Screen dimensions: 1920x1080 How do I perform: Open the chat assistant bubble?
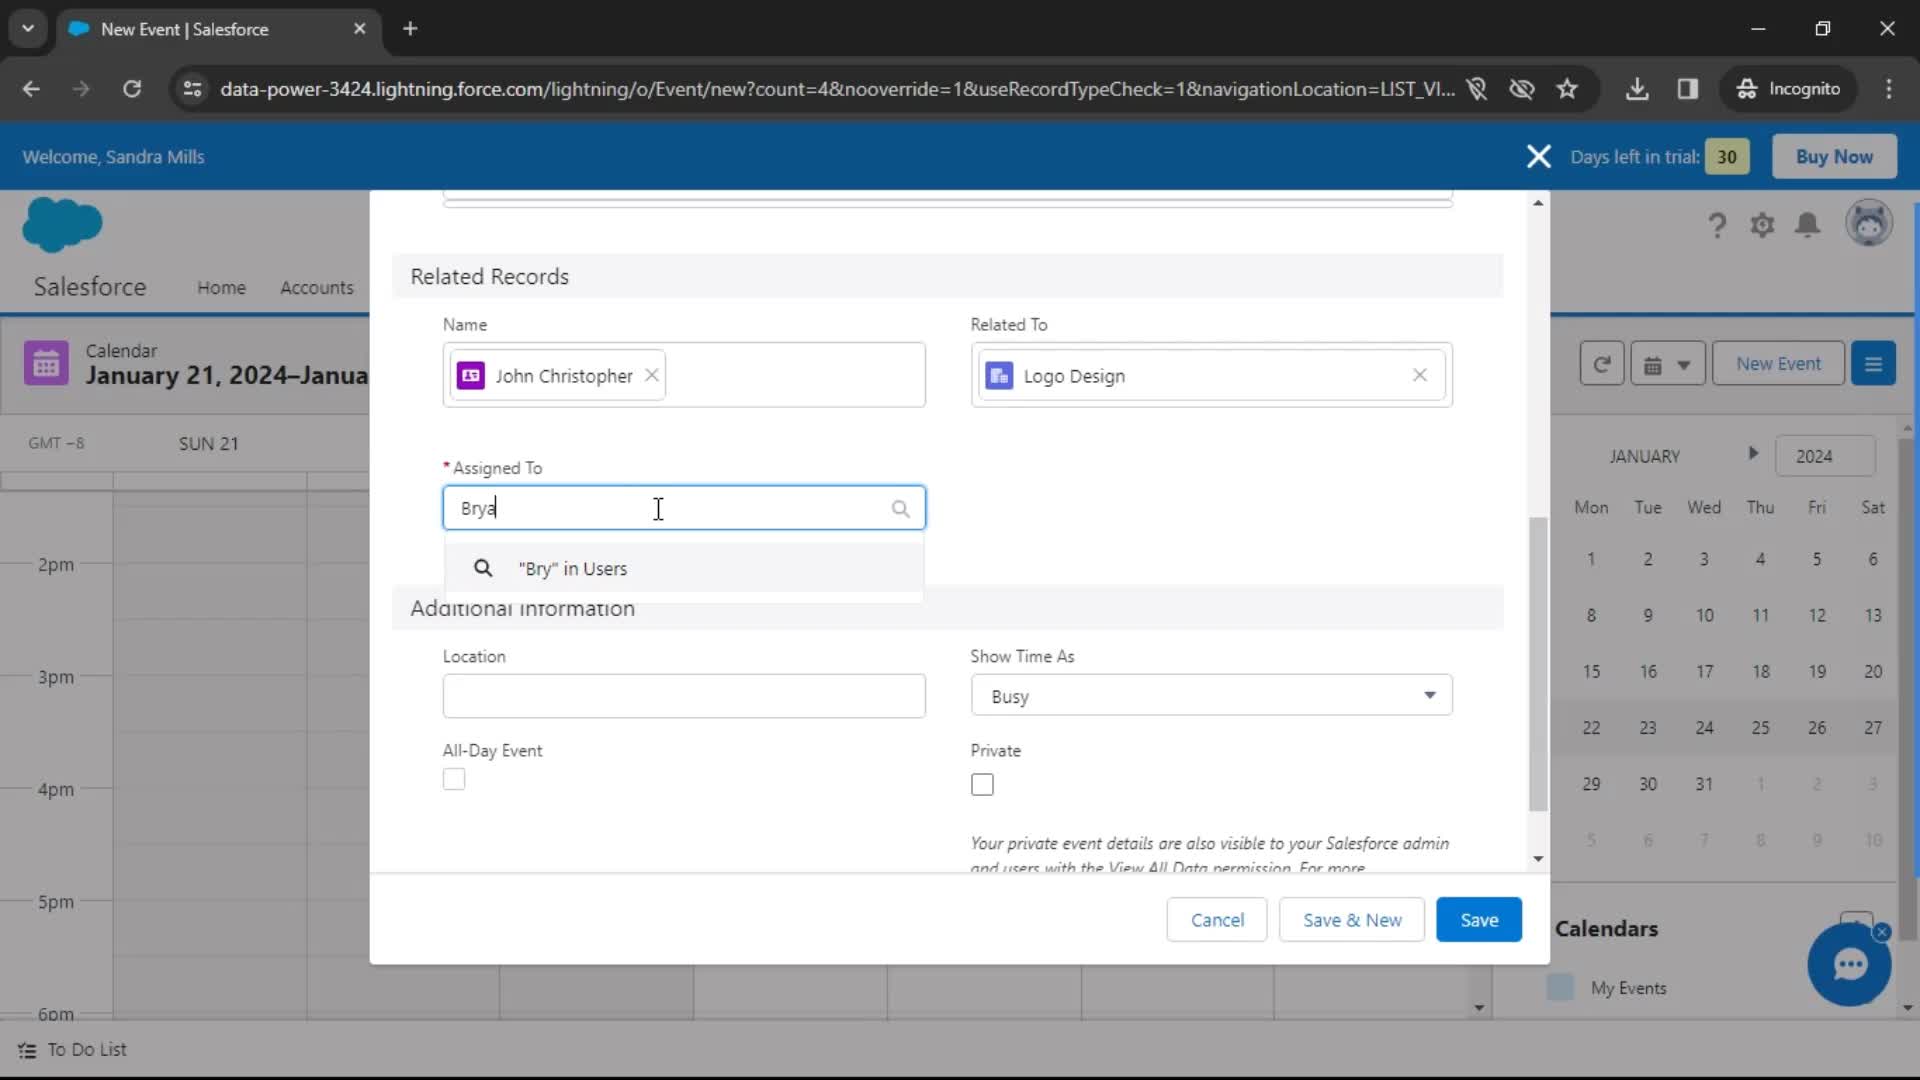(x=1849, y=965)
